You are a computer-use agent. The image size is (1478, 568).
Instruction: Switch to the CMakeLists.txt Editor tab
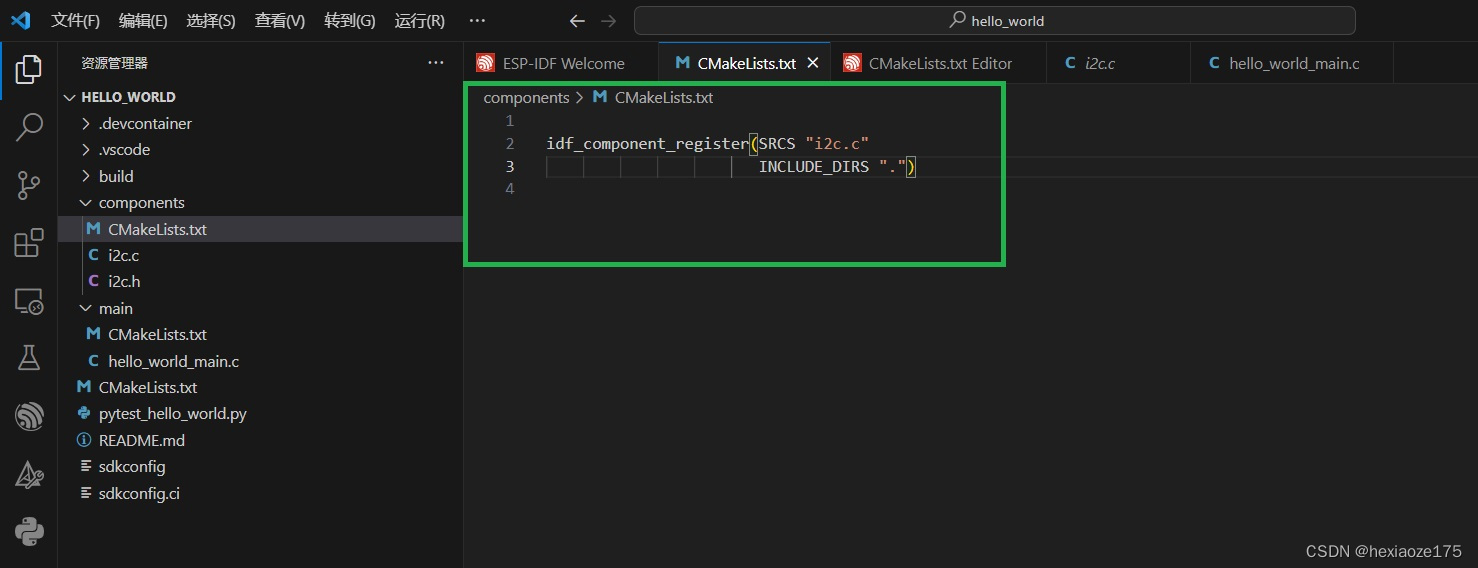tap(939, 63)
